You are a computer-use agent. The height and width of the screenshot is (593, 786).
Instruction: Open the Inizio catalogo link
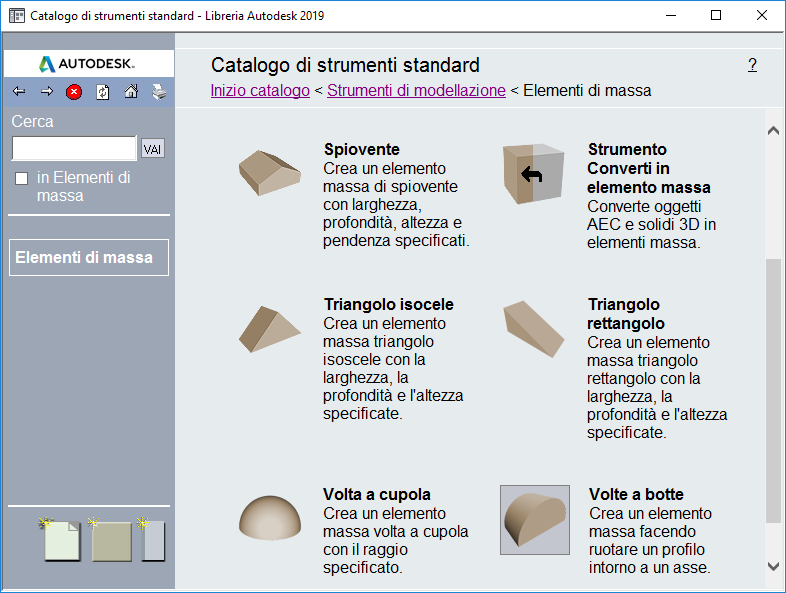click(x=260, y=91)
